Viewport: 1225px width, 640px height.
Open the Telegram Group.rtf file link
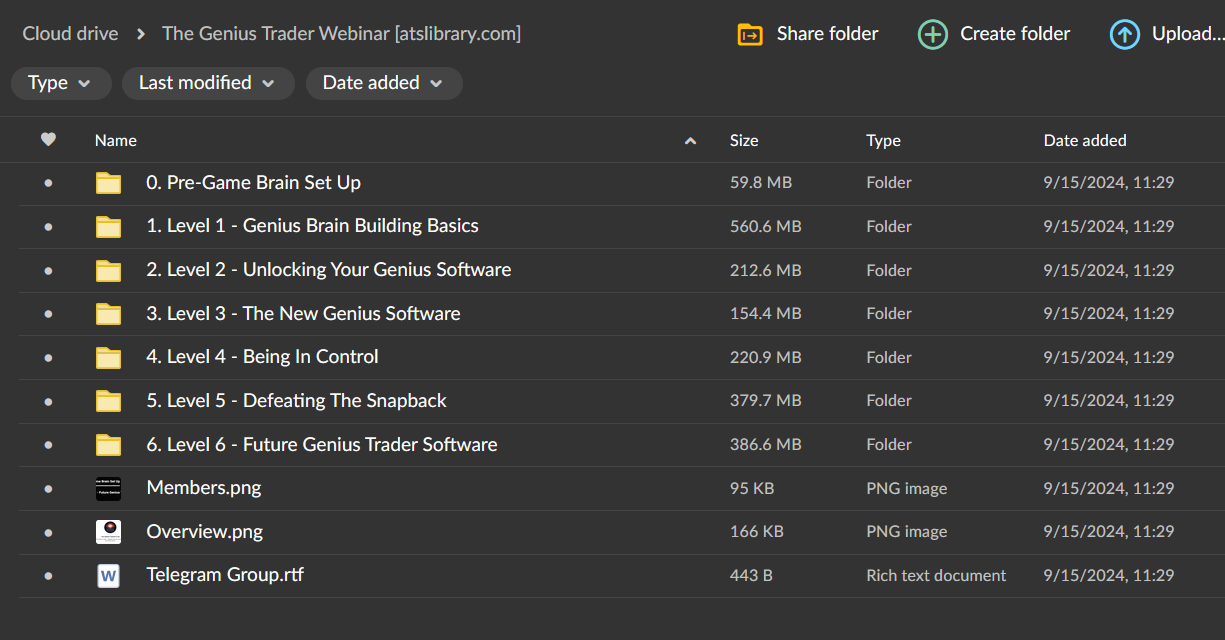click(x=225, y=574)
